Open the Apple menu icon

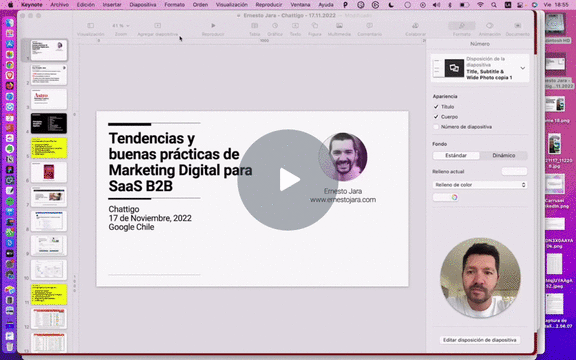pos(11,5)
